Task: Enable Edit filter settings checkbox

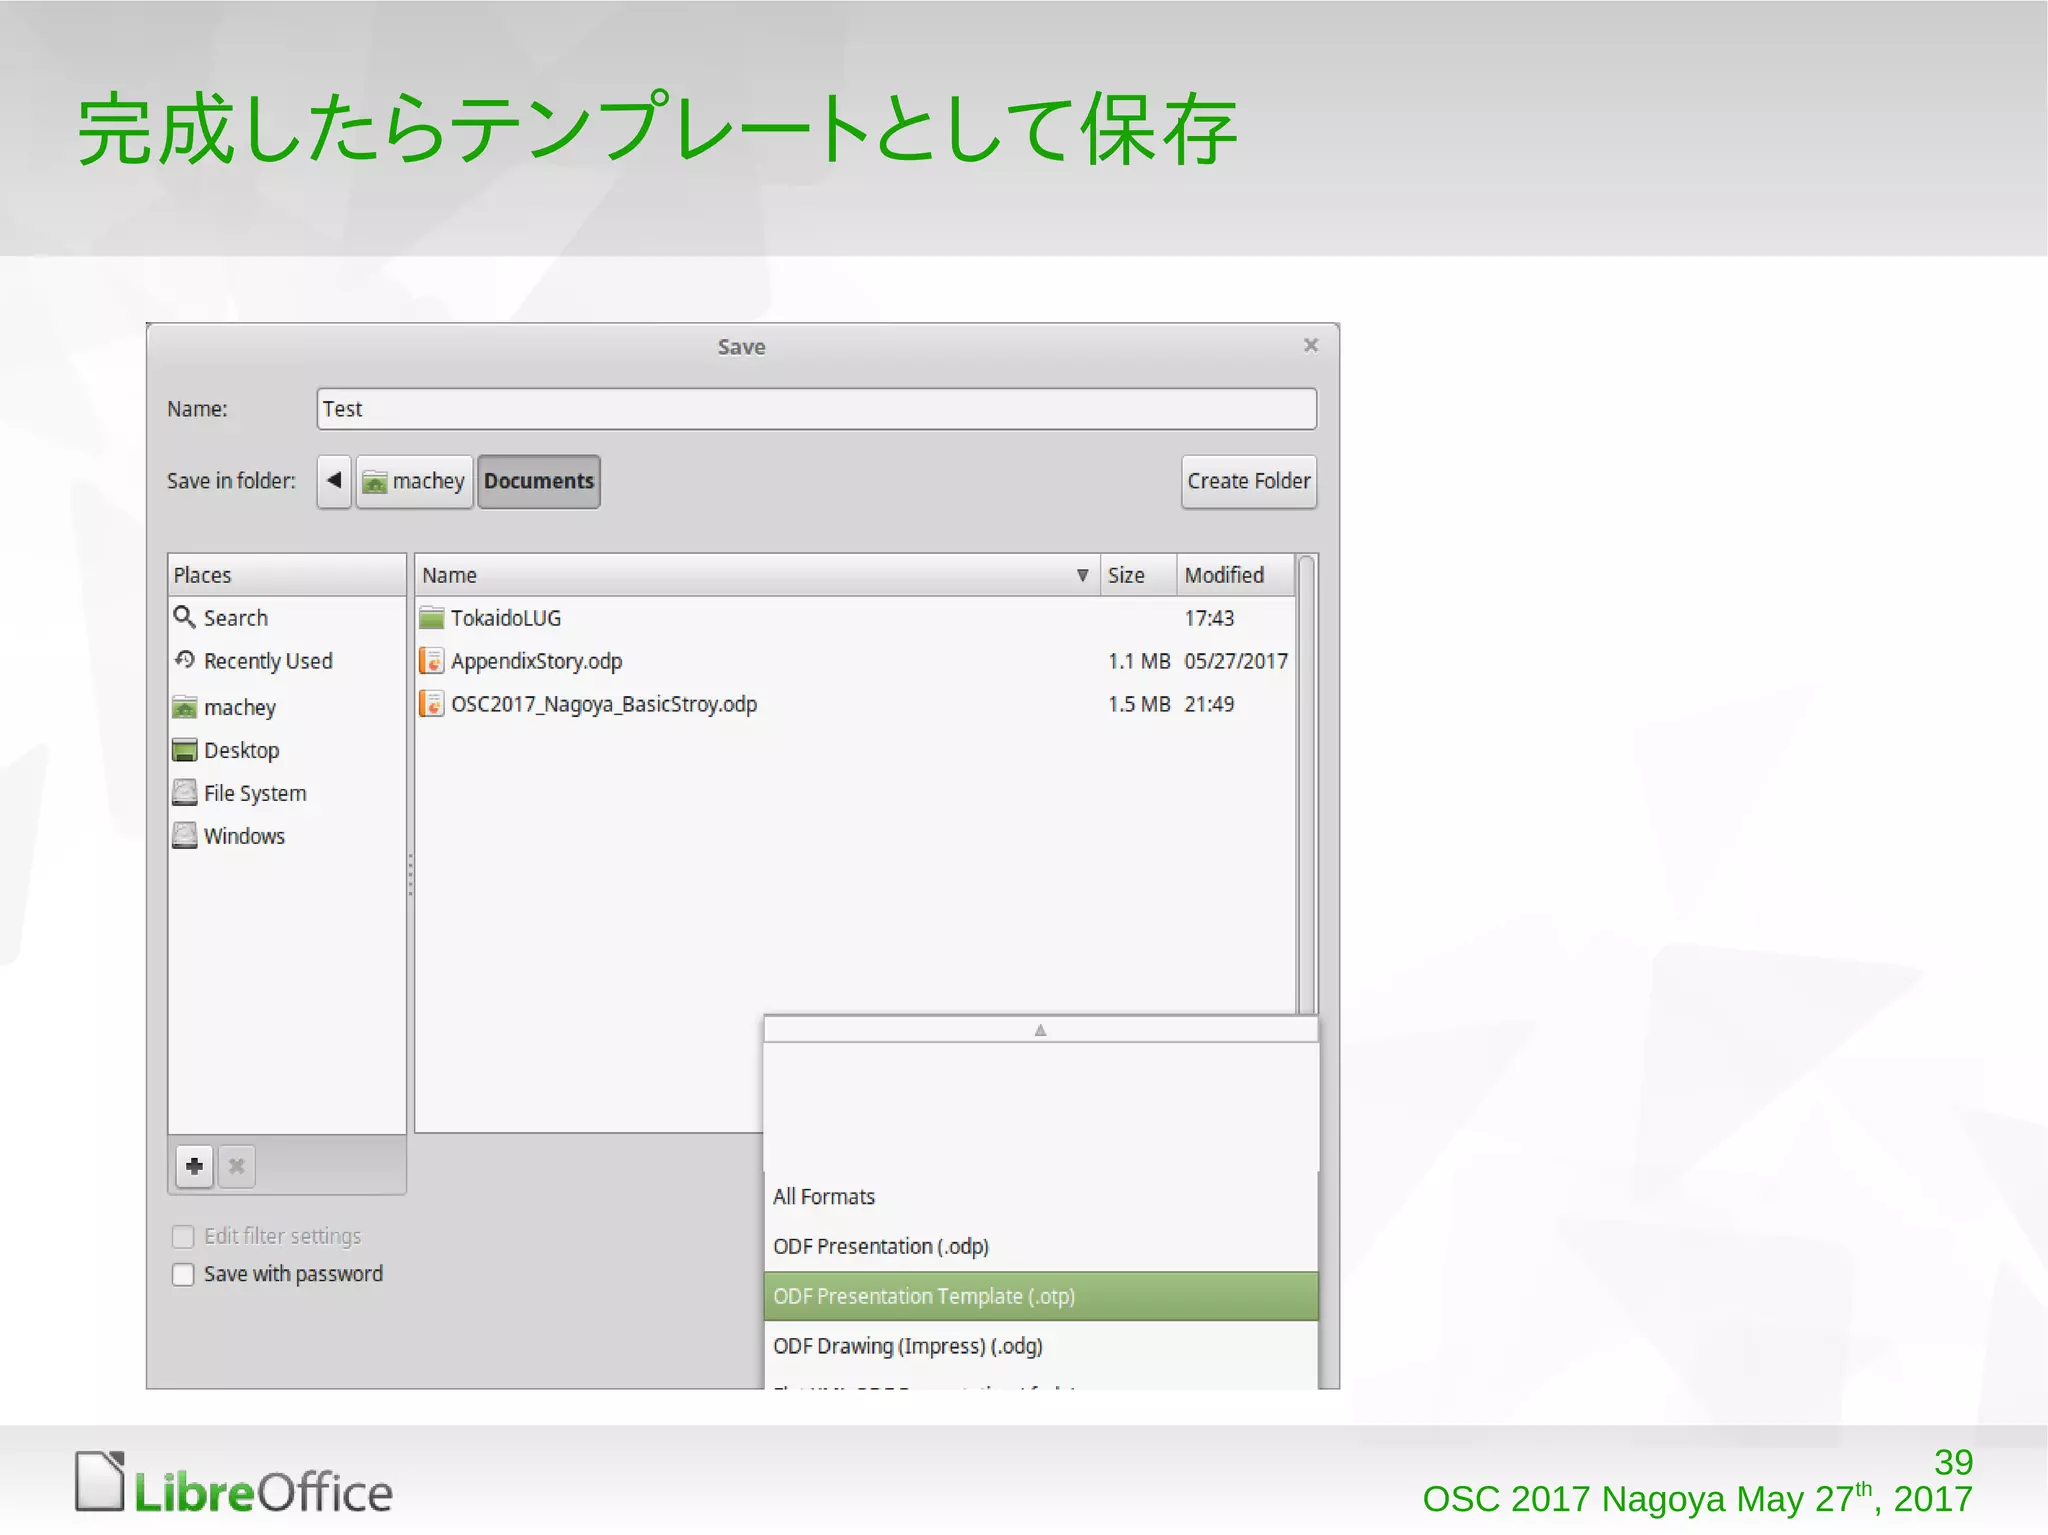Action: (x=183, y=1237)
